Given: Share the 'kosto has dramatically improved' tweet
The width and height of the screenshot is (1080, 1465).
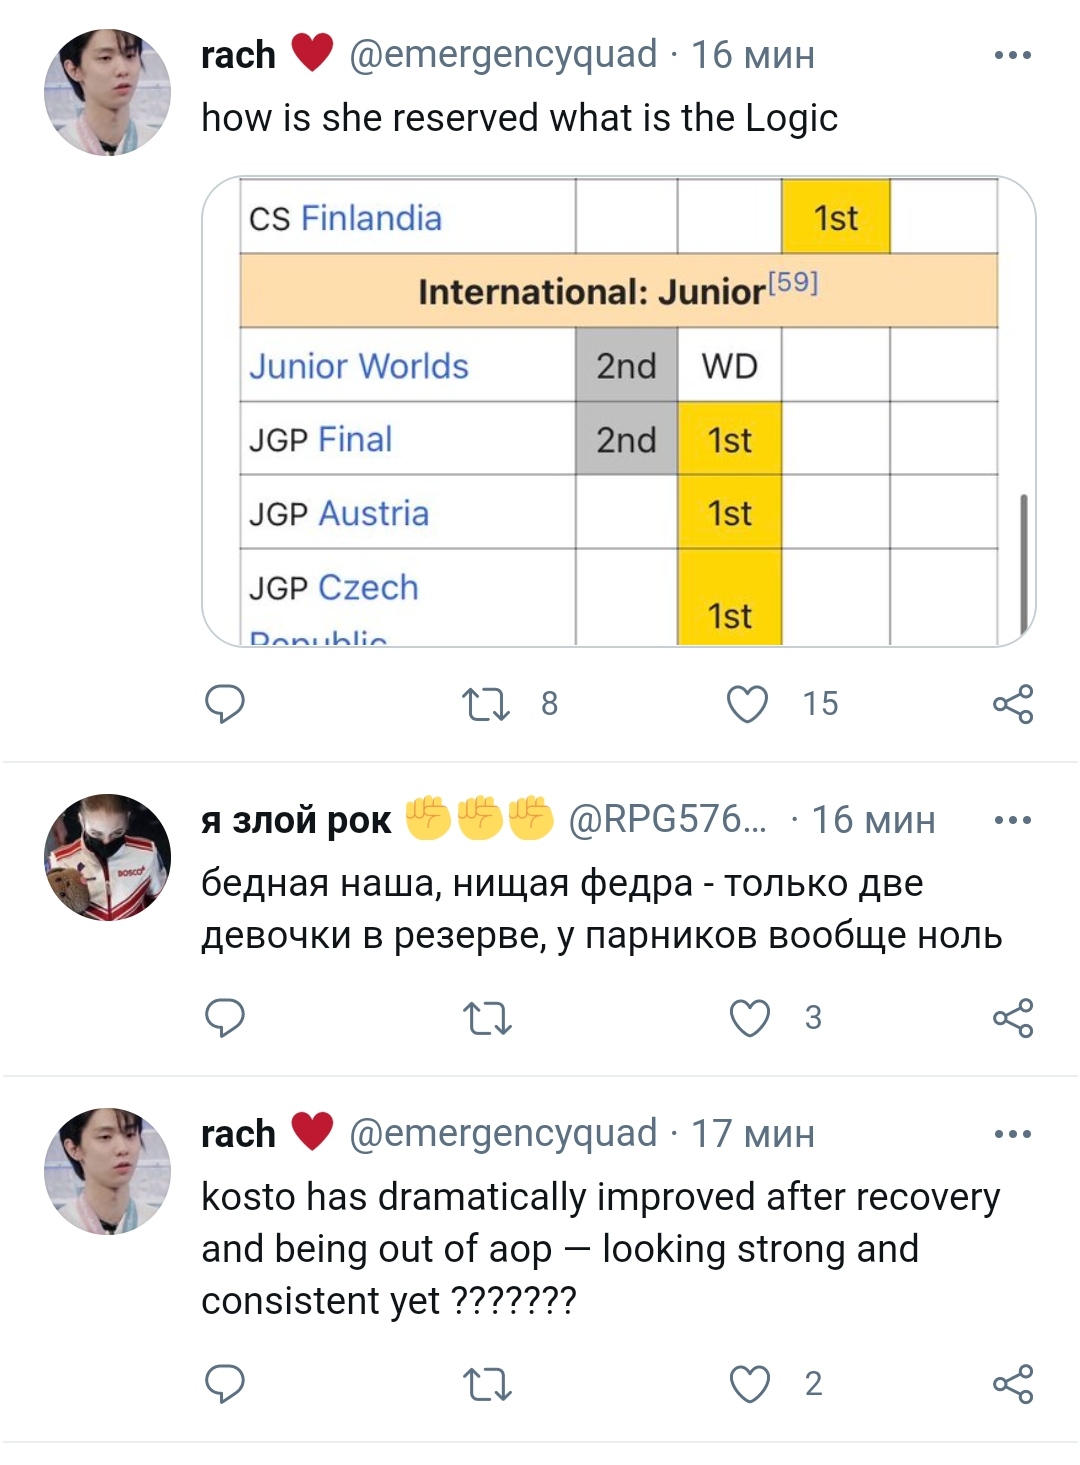Looking at the screenshot, I should pos(1012,1384).
